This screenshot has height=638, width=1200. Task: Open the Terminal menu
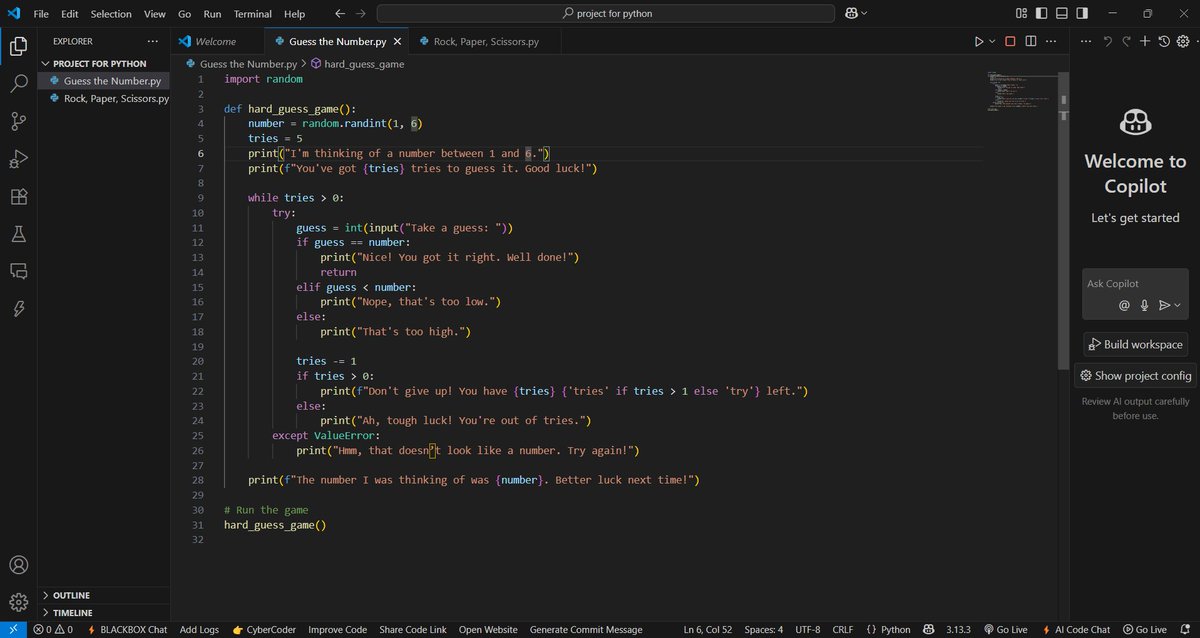pos(253,14)
